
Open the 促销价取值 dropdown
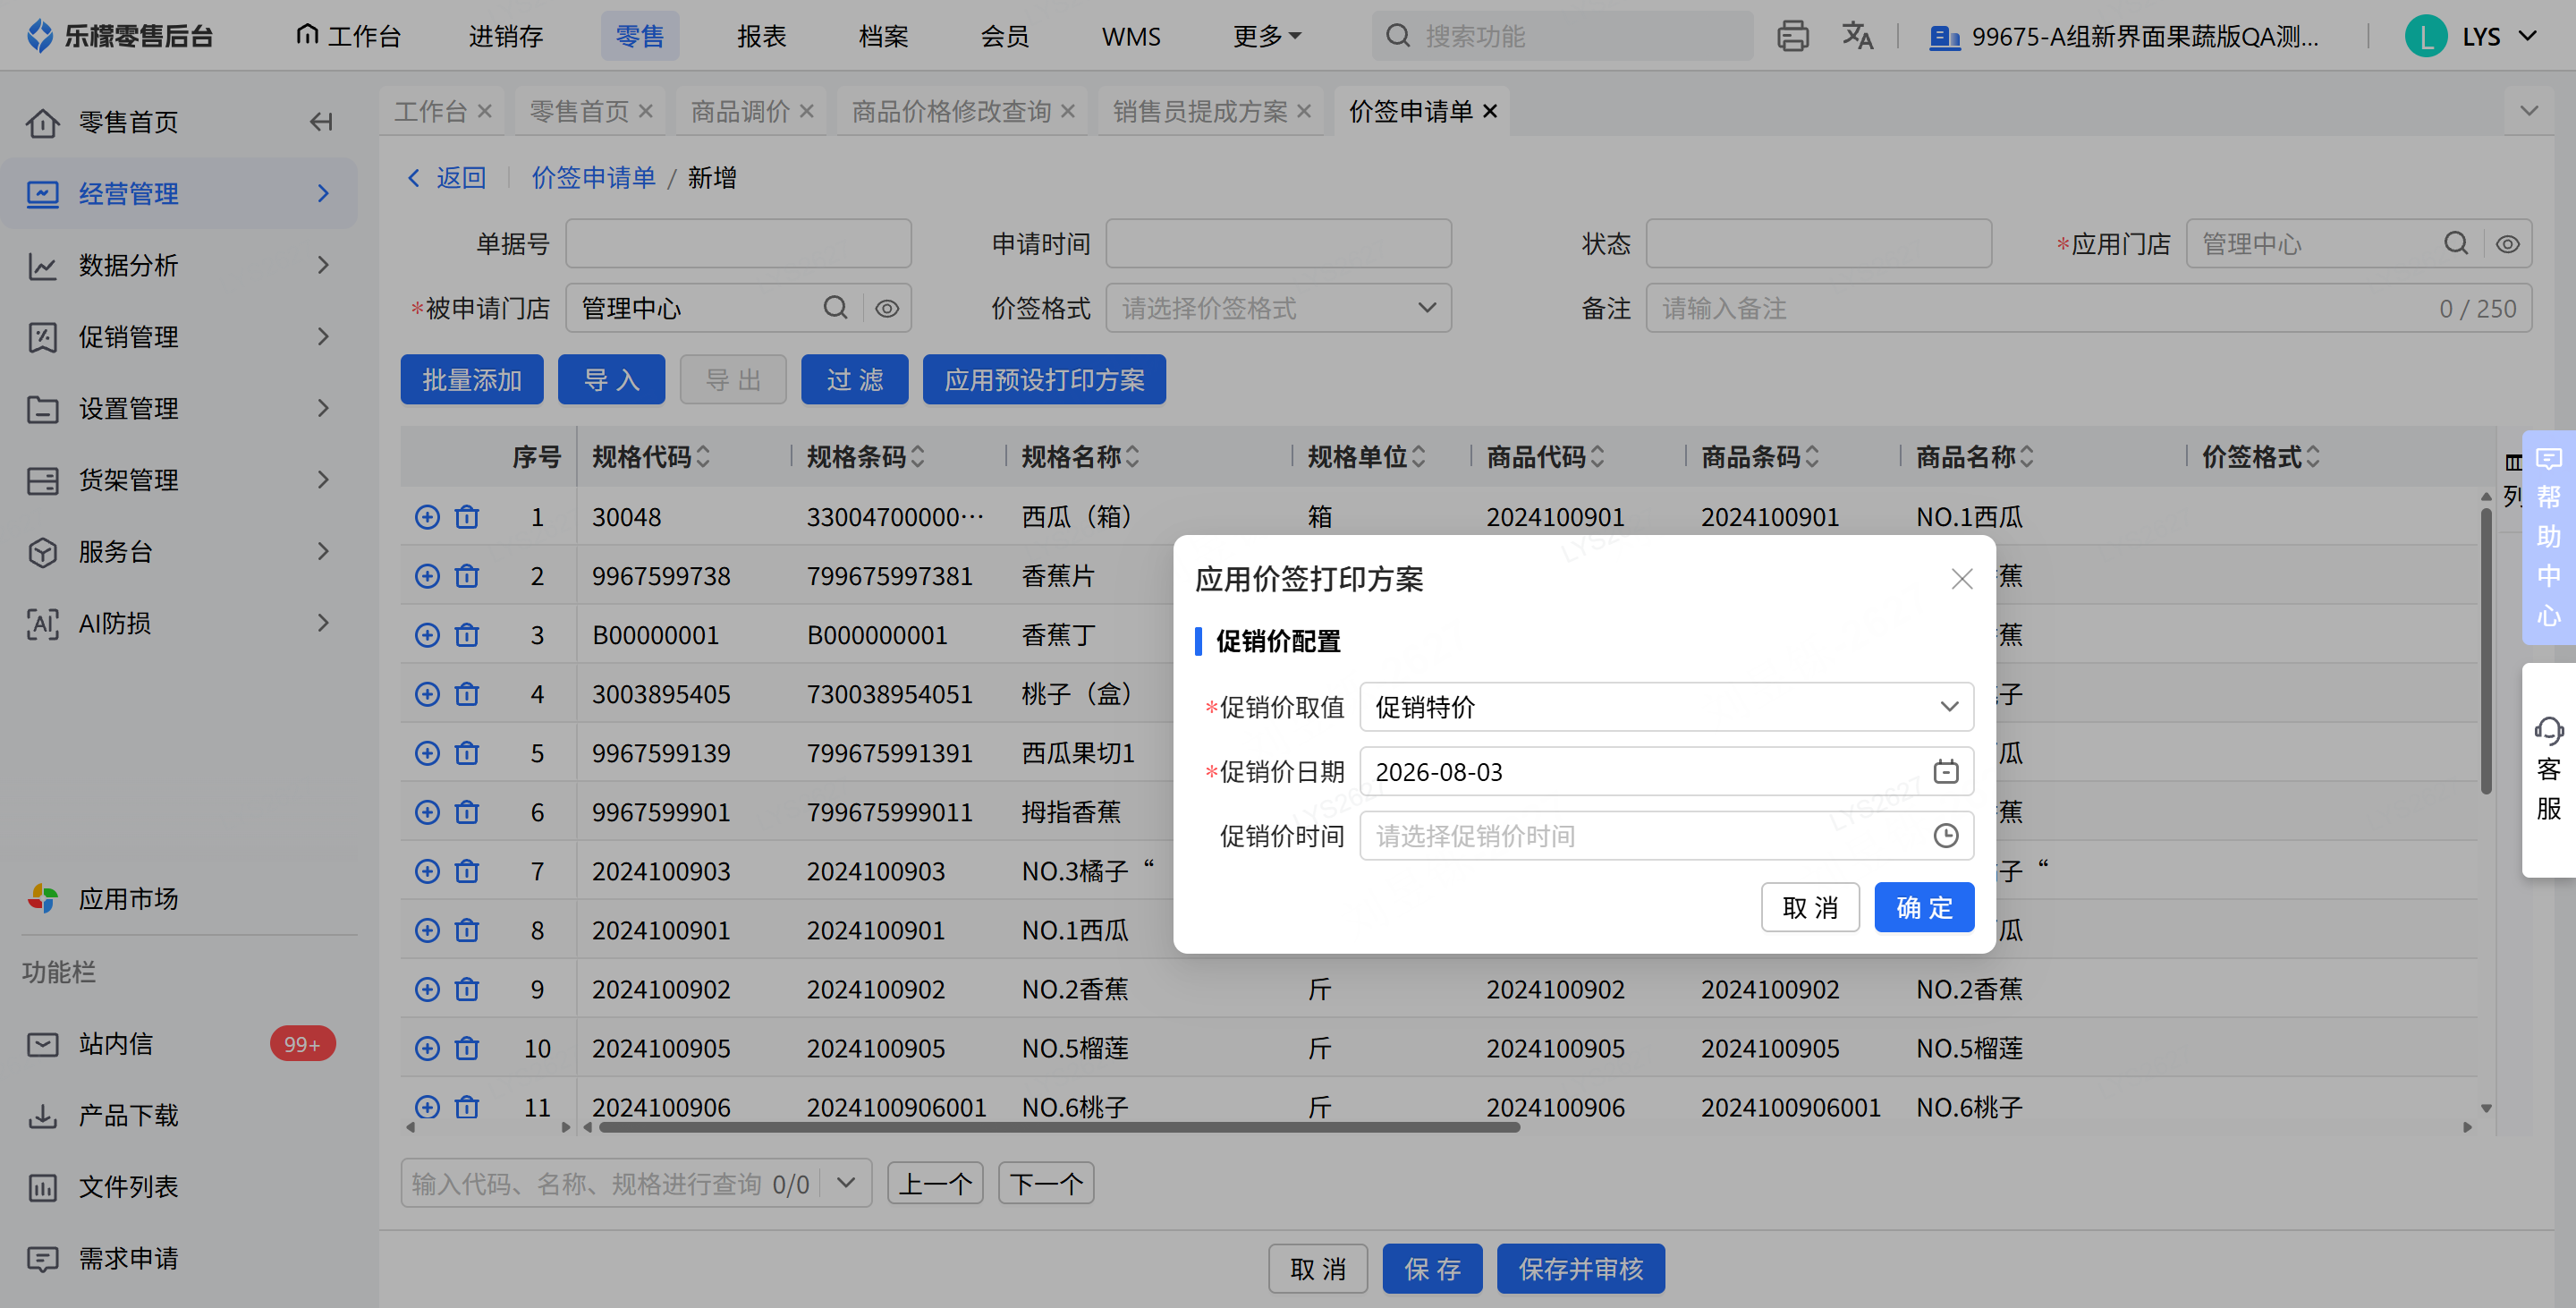(1666, 708)
